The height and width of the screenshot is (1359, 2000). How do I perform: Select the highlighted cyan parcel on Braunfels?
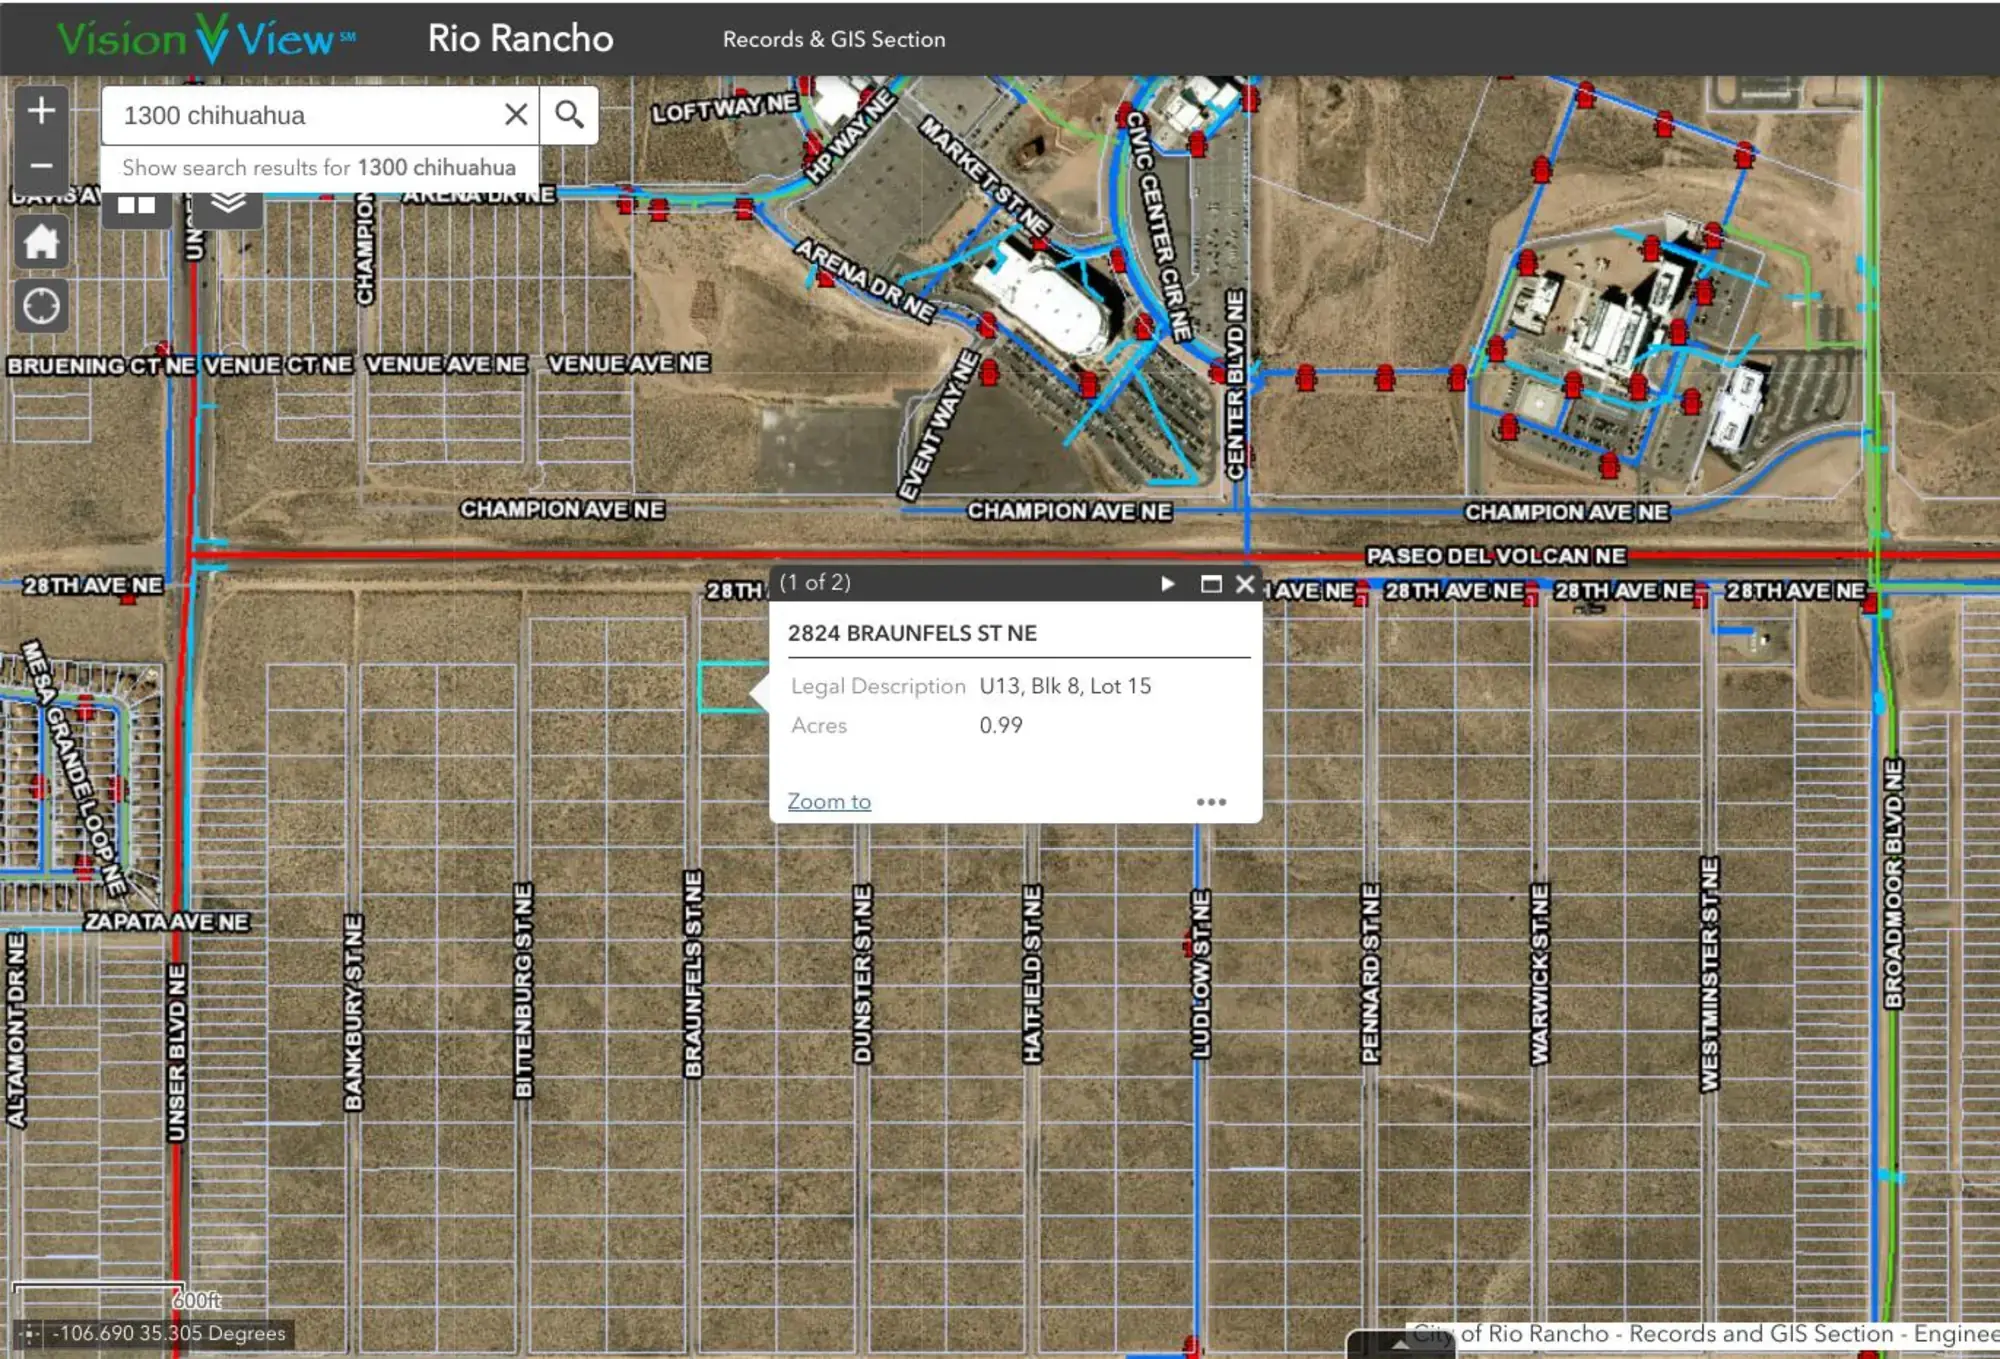click(x=722, y=687)
